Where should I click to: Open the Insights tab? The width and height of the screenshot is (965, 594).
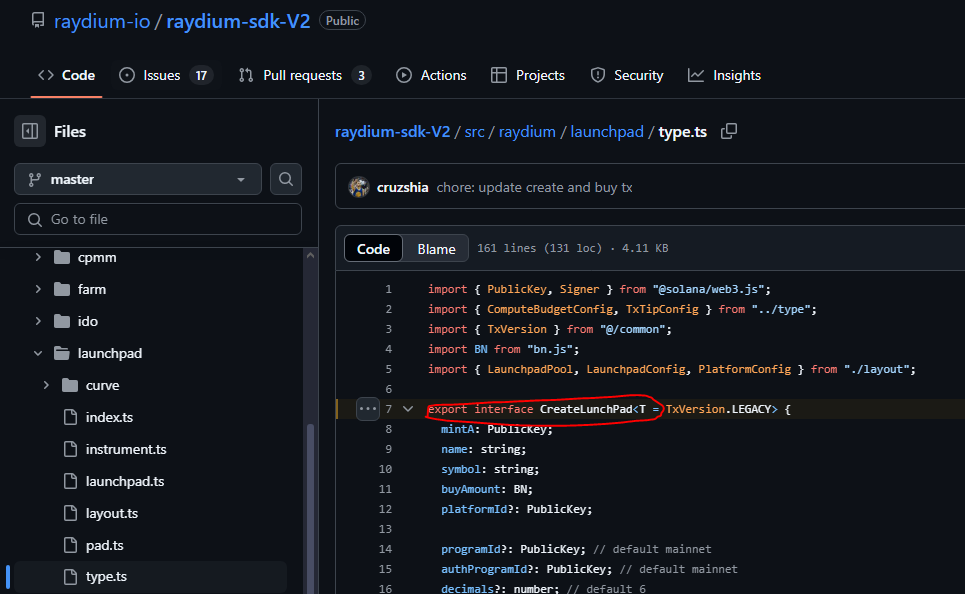click(724, 75)
